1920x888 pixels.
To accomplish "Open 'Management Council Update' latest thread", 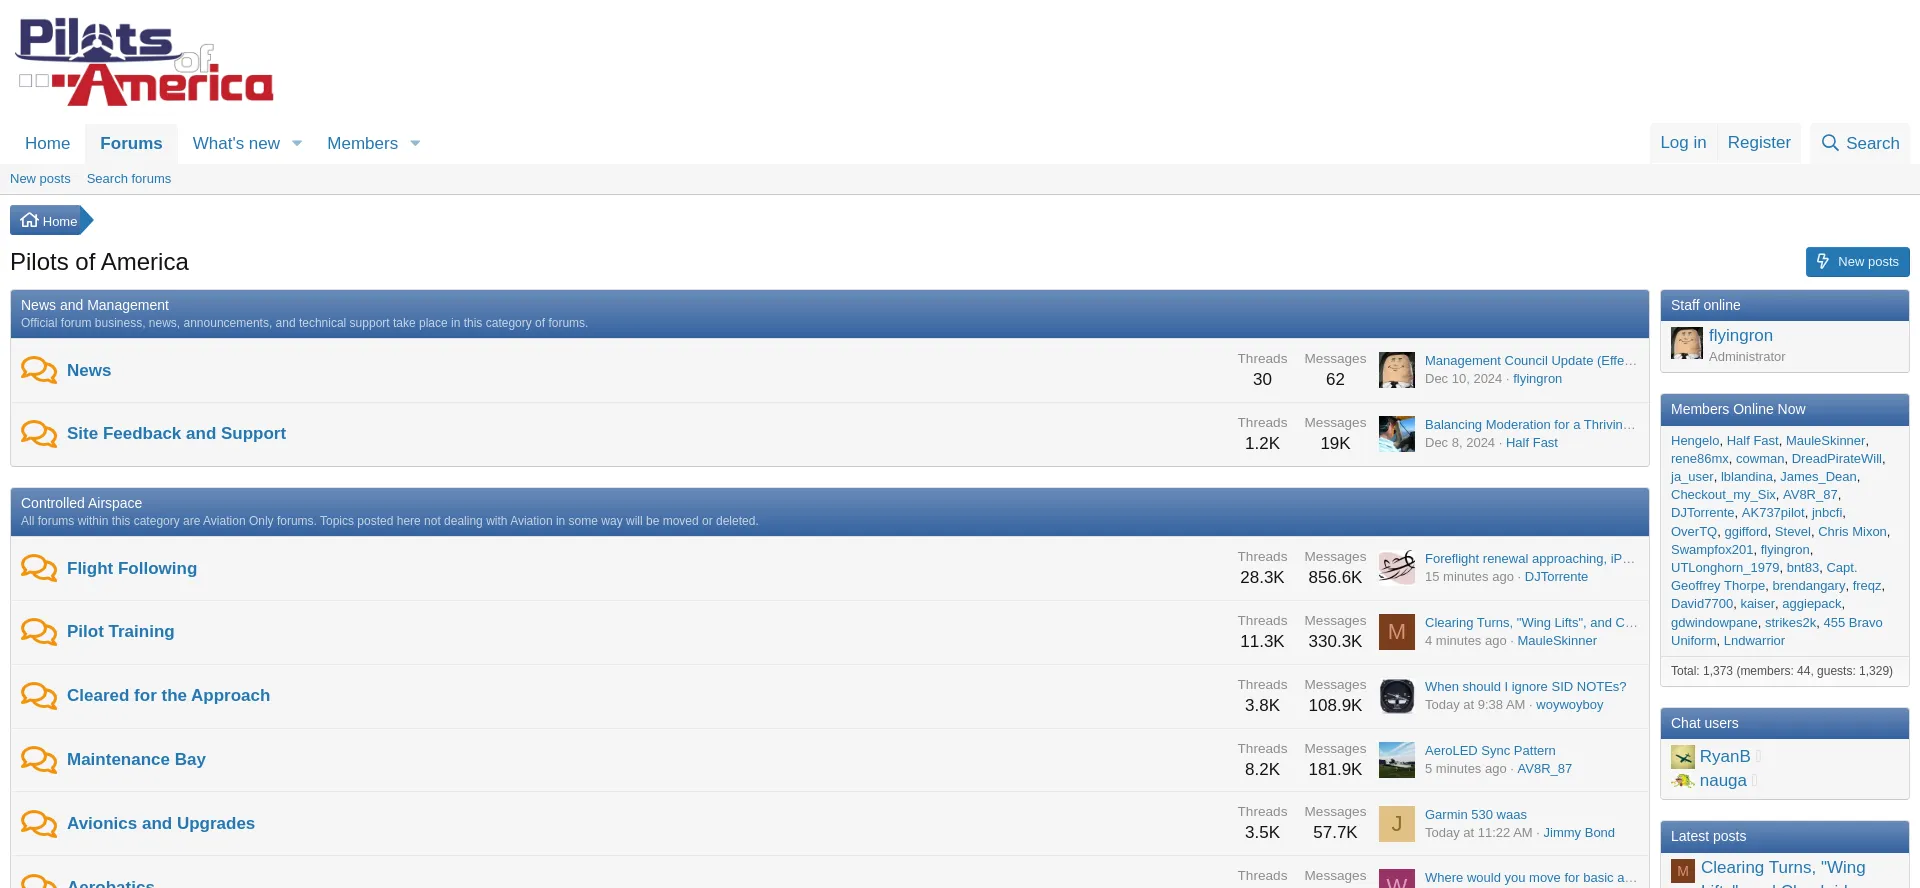I will point(1530,361).
